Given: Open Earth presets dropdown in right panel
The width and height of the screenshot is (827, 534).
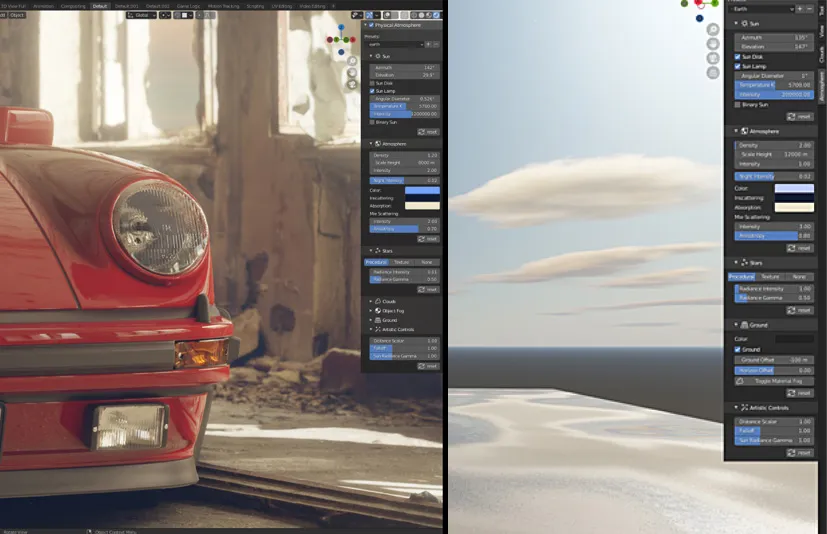Looking at the screenshot, I should pyautogui.click(x=761, y=9).
